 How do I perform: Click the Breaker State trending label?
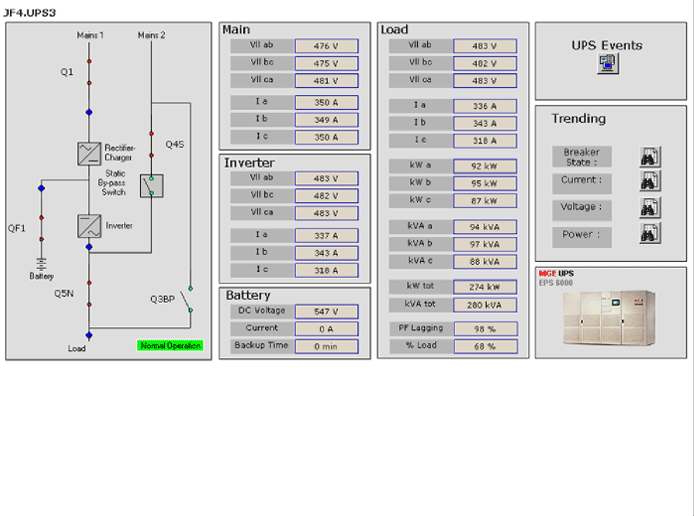pyautogui.click(x=582, y=157)
